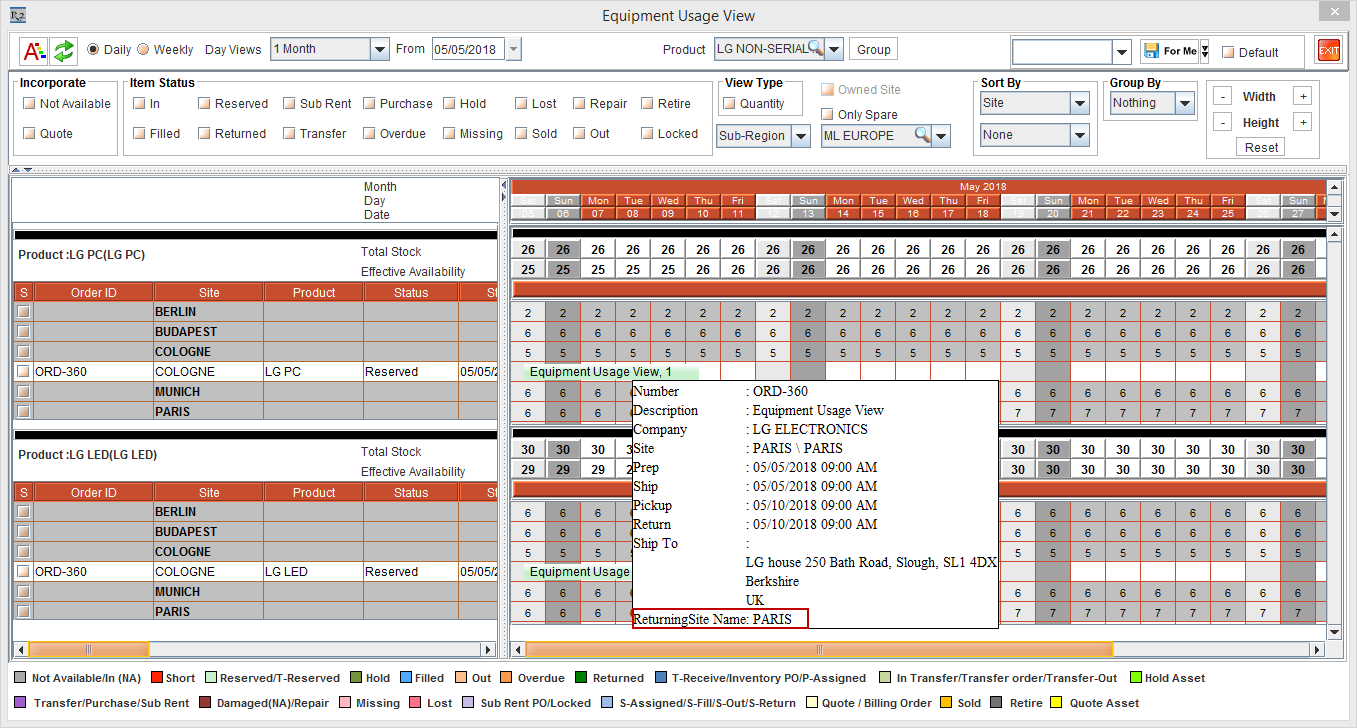Click the font color legend icon

[34, 50]
